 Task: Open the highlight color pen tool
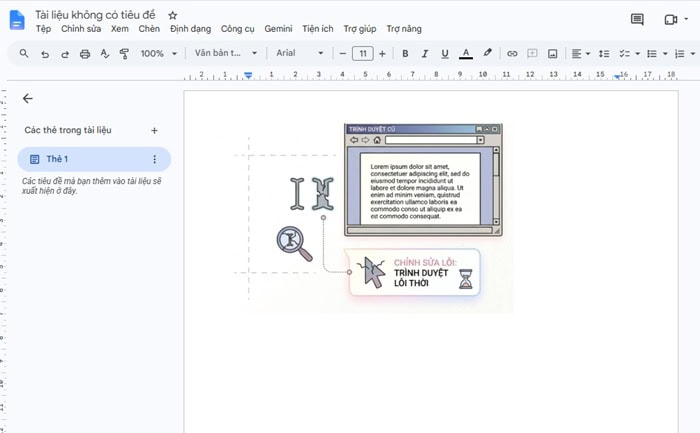[x=488, y=53]
